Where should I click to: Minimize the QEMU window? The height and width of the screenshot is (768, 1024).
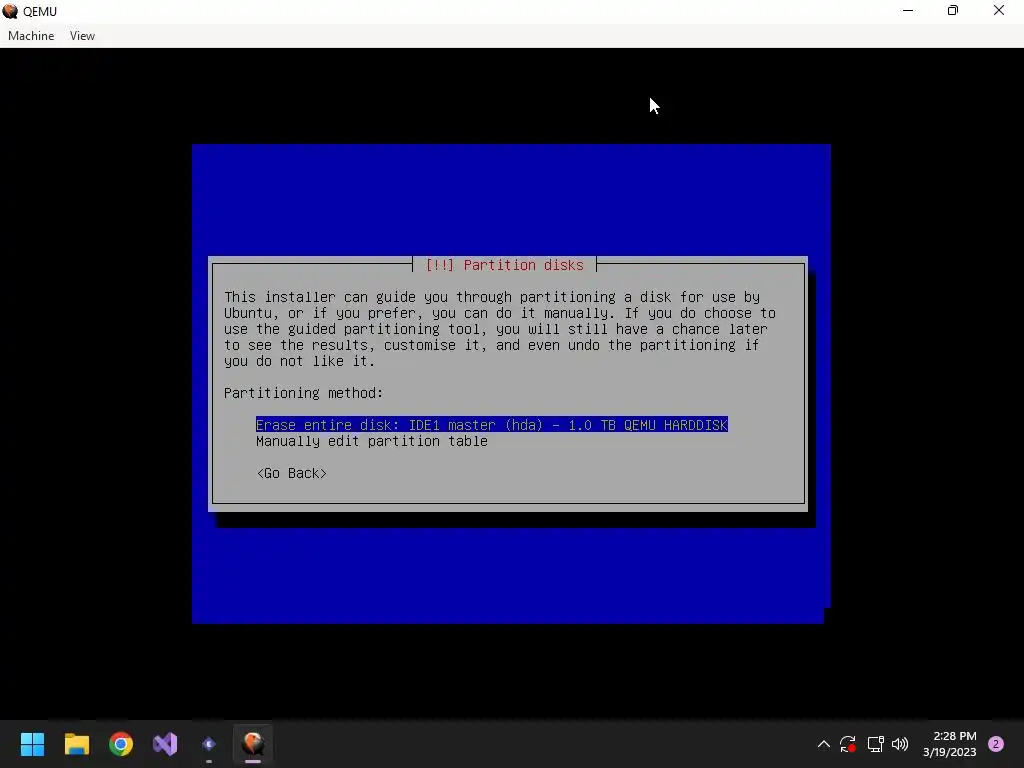[x=908, y=10]
